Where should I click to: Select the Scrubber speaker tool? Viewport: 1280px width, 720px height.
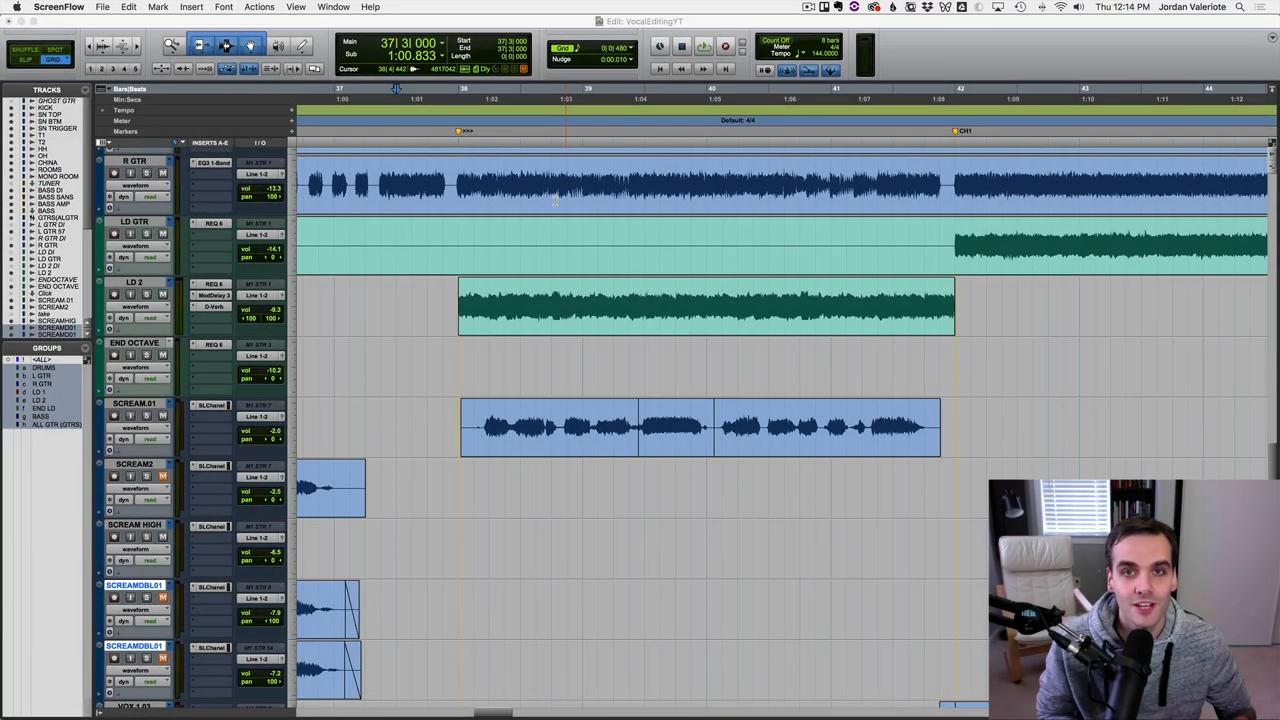coord(279,45)
